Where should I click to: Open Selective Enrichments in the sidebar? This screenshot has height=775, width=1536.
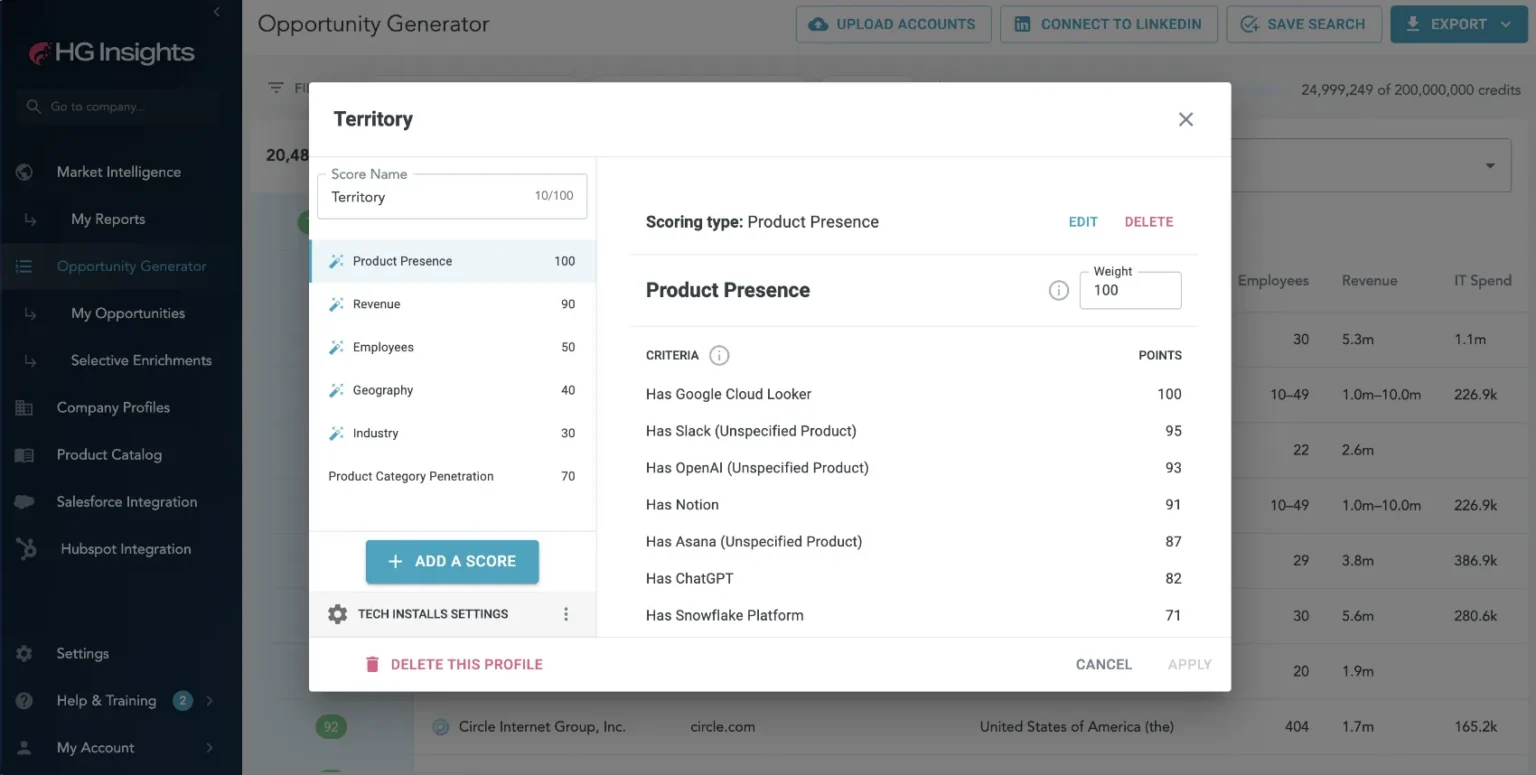click(141, 360)
